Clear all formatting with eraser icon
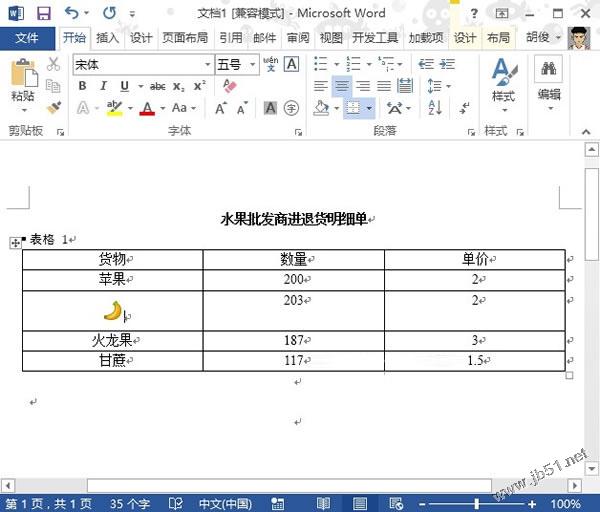 point(230,86)
